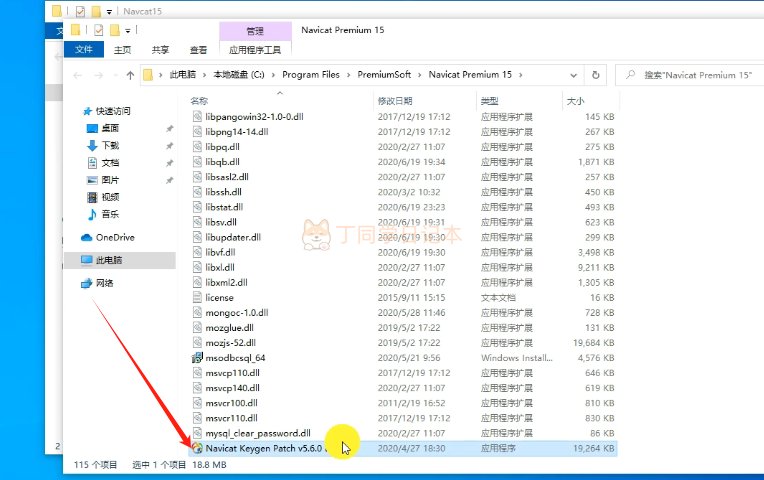Select the libpangowin32-1.0-0.dll file icon

click(197, 116)
